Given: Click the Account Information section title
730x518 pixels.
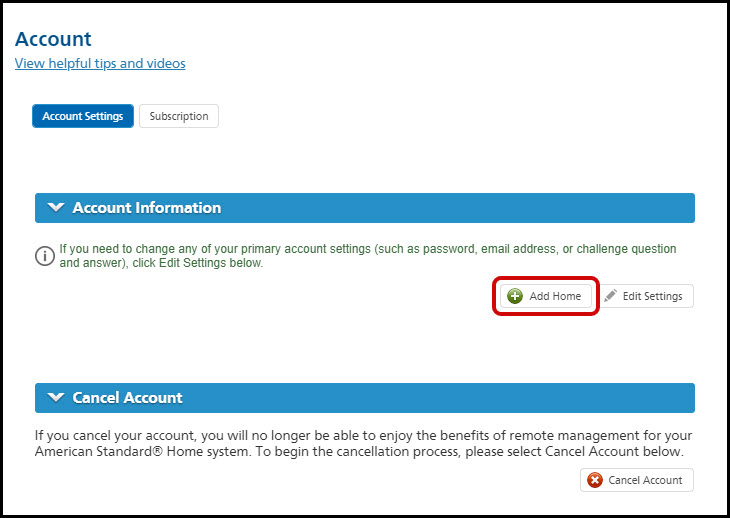Looking at the screenshot, I should (147, 208).
